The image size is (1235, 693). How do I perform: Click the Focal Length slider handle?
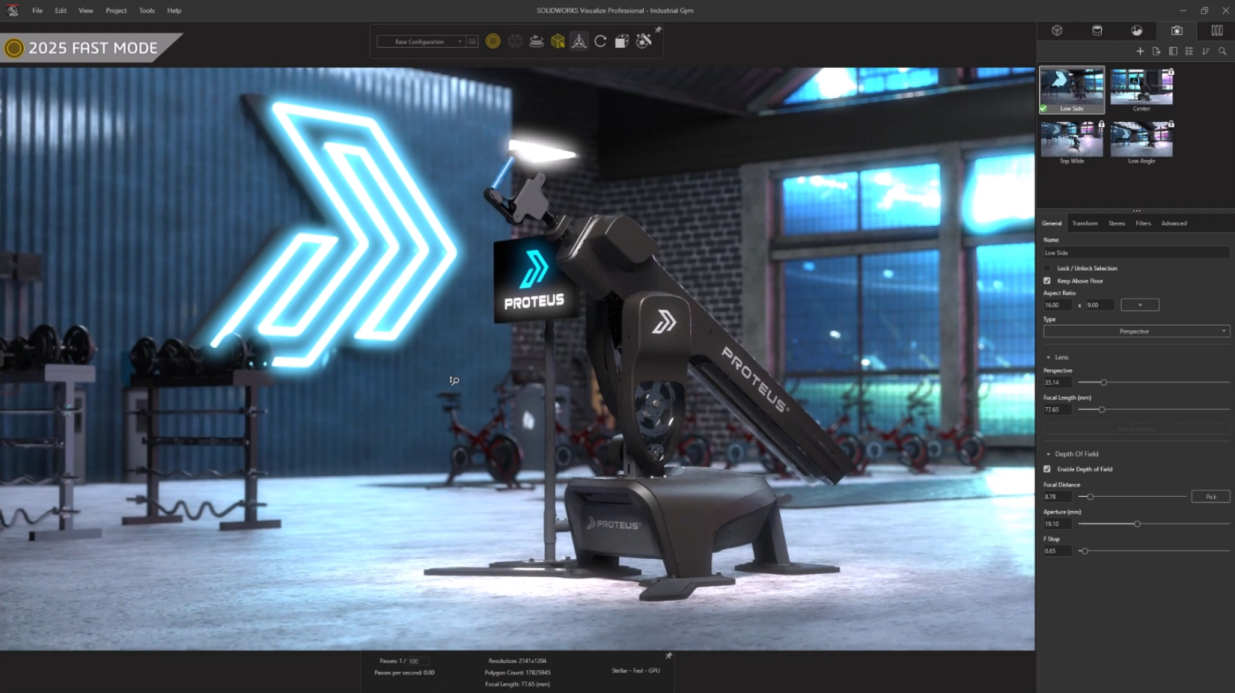point(1102,410)
